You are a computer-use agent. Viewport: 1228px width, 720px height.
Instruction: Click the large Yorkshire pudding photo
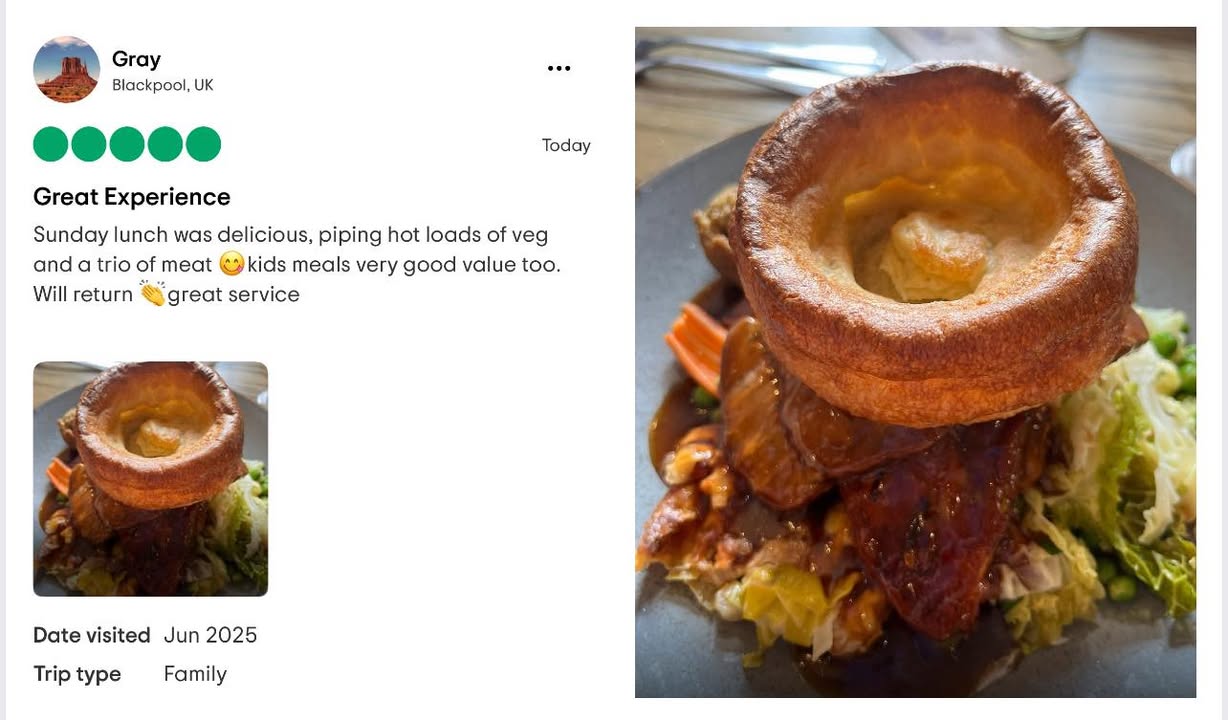(x=915, y=362)
